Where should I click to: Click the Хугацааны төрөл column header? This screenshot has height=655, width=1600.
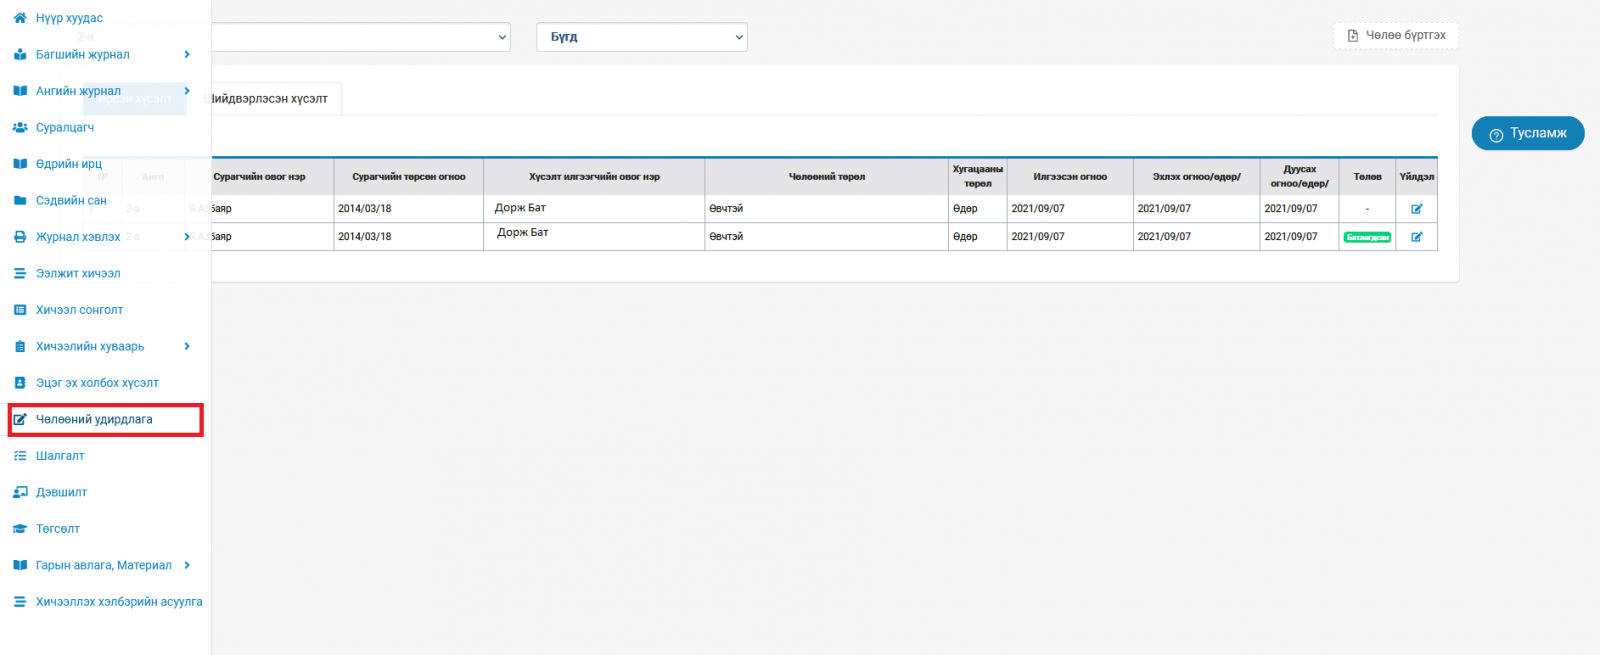978,177
